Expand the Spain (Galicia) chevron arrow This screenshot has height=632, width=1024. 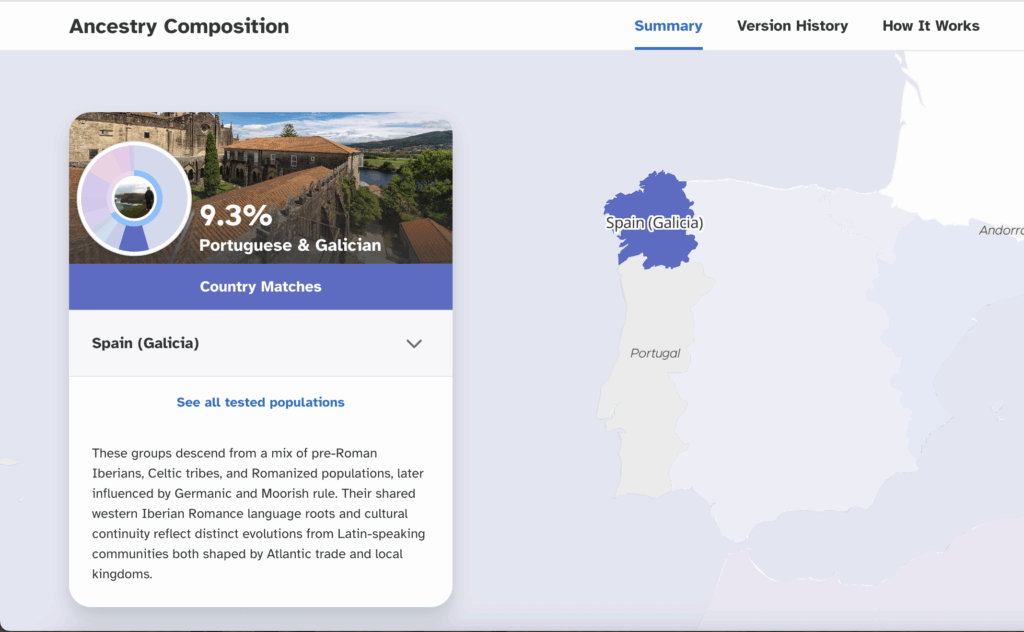pos(414,343)
